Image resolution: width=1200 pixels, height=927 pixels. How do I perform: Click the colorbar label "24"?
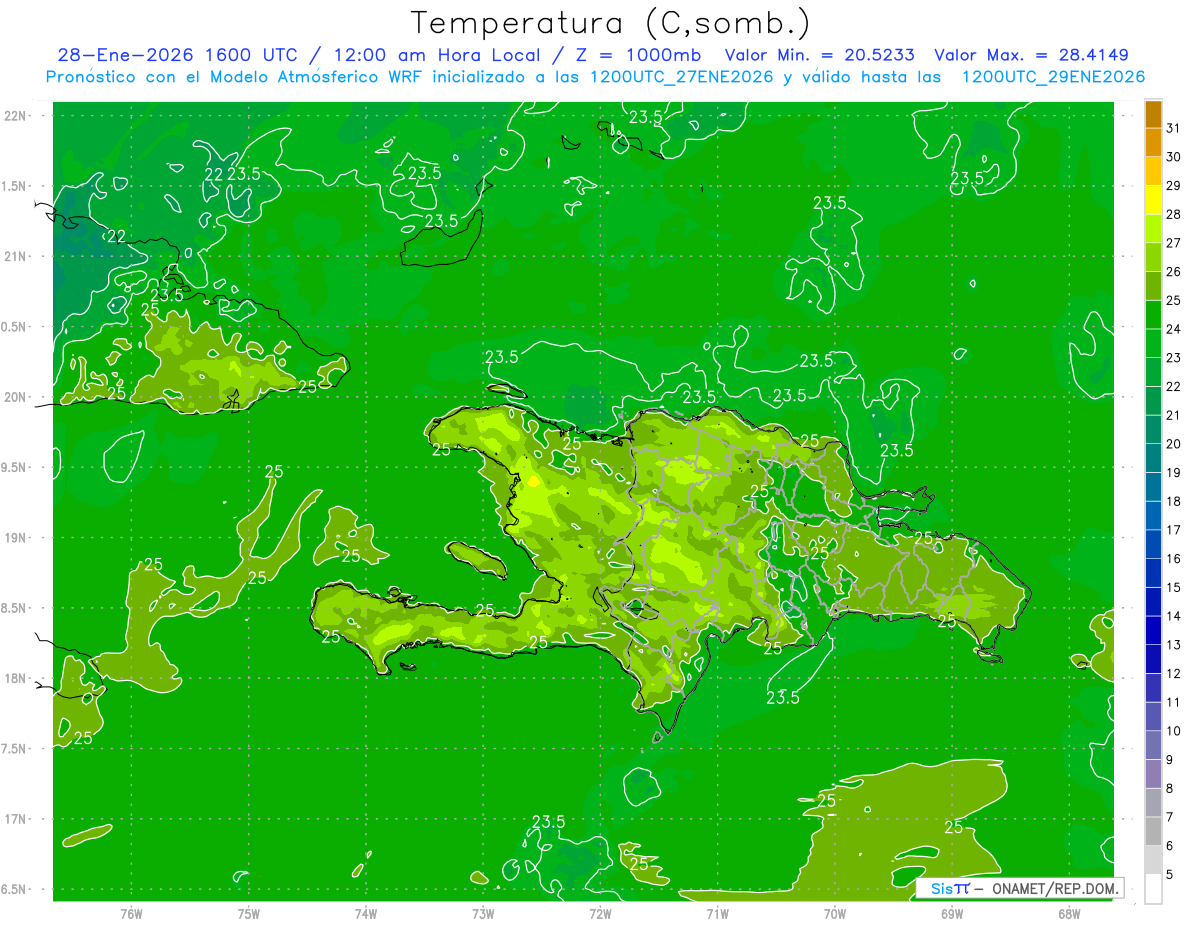pyautogui.click(x=1174, y=329)
